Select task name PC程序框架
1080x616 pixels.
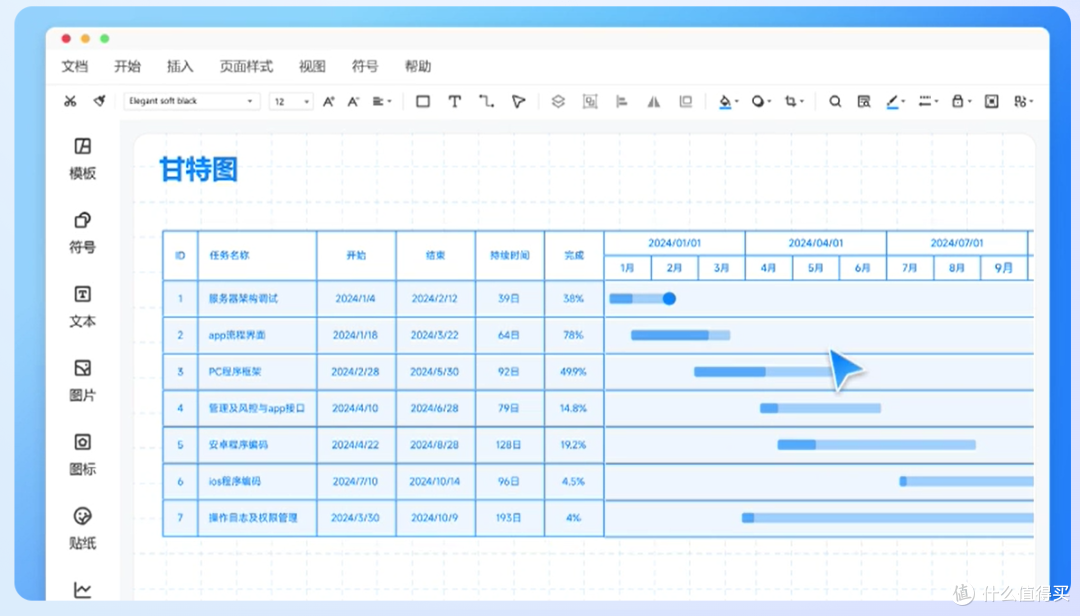pos(235,371)
